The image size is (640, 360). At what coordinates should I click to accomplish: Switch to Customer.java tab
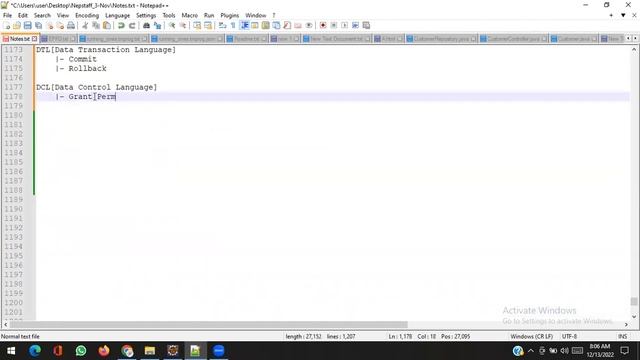pos(573,39)
